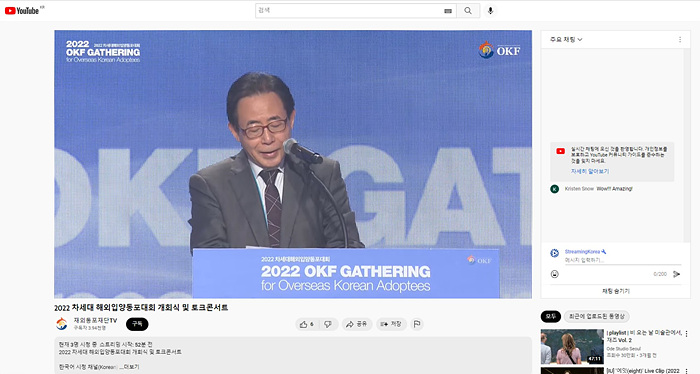Select the 모두 filter chip
The width and height of the screenshot is (700, 374).
click(x=550, y=316)
